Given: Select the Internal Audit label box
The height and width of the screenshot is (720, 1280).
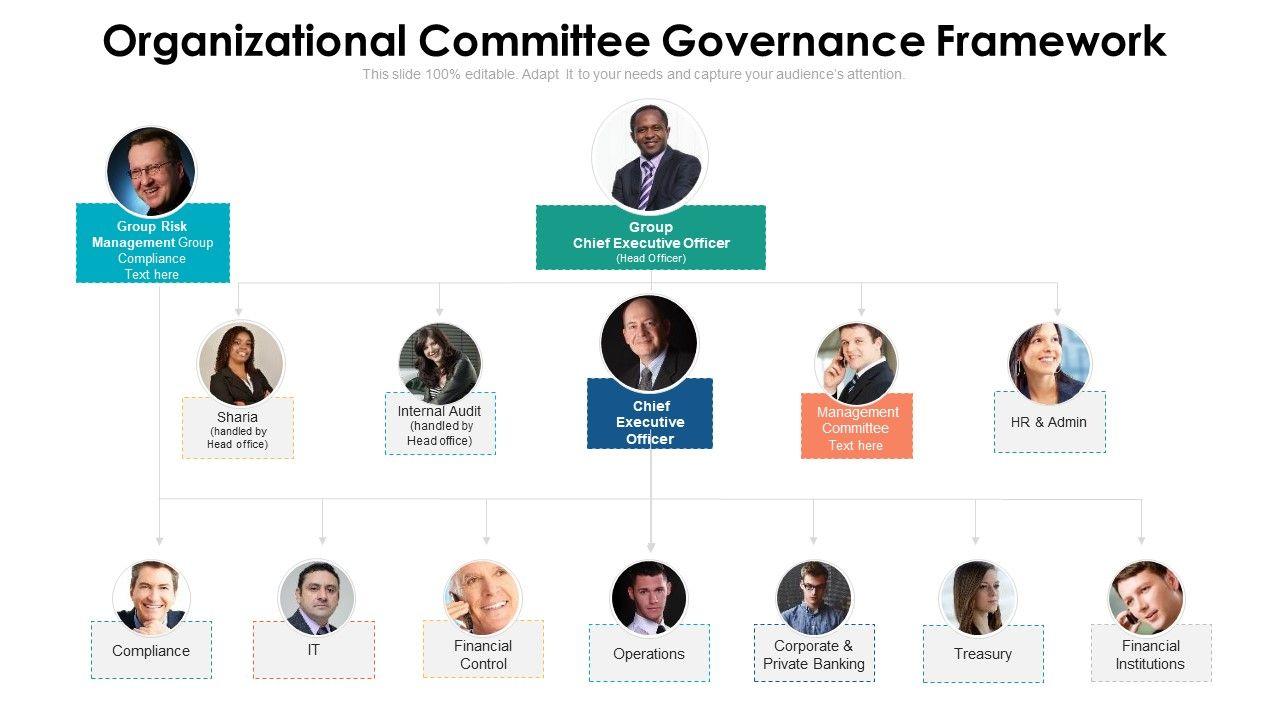Looking at the screenshot, I should pyautogui.click(x=440, y=425).
